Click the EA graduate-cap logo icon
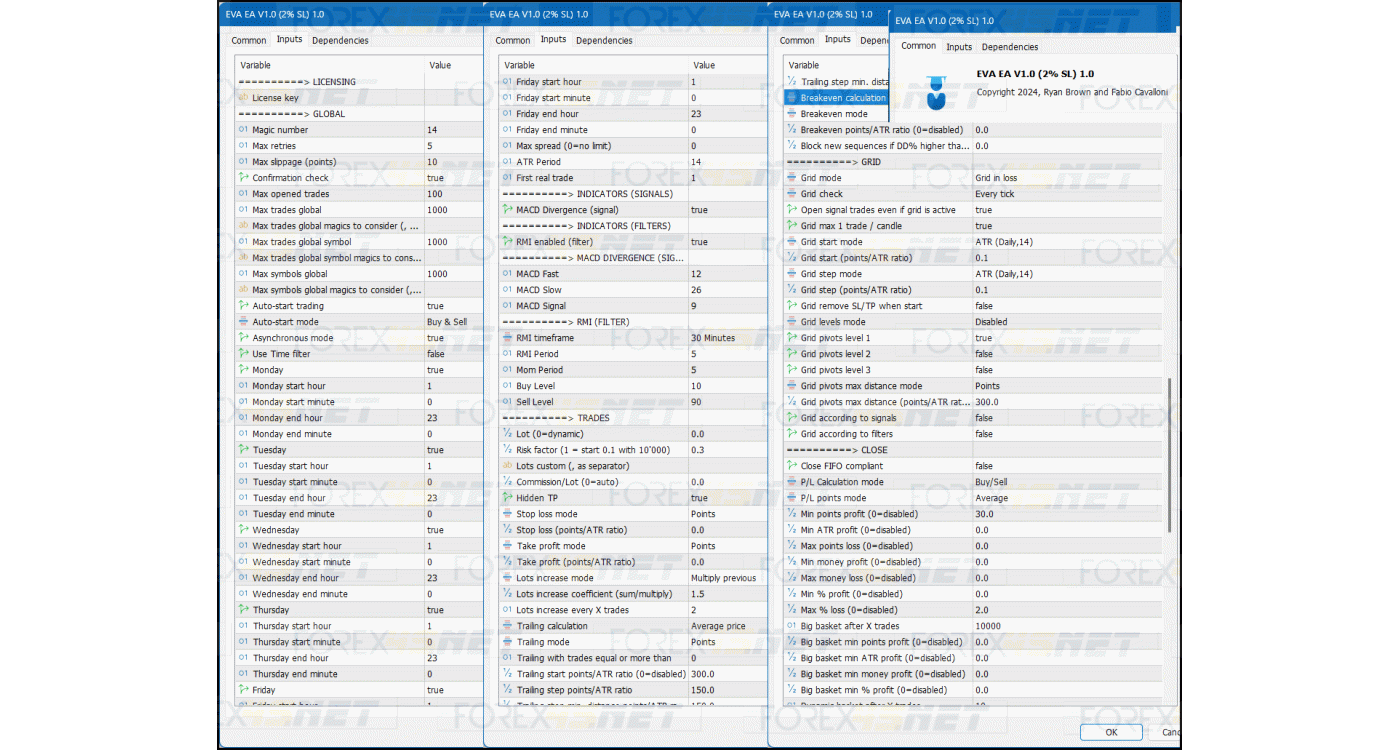 (936, 91)
